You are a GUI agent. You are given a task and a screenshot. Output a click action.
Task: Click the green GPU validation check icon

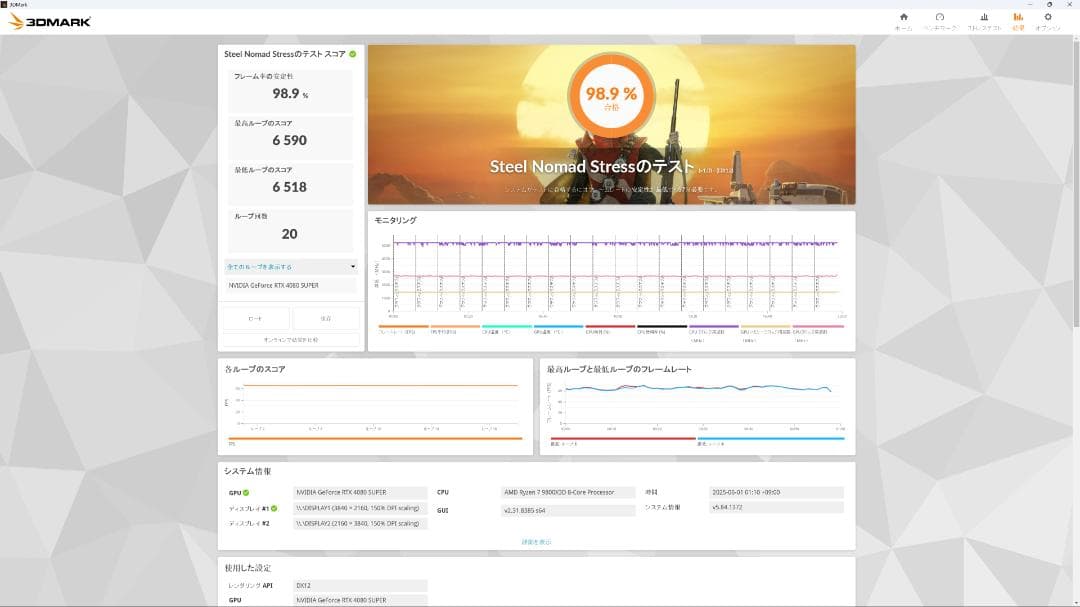(246, 492)
